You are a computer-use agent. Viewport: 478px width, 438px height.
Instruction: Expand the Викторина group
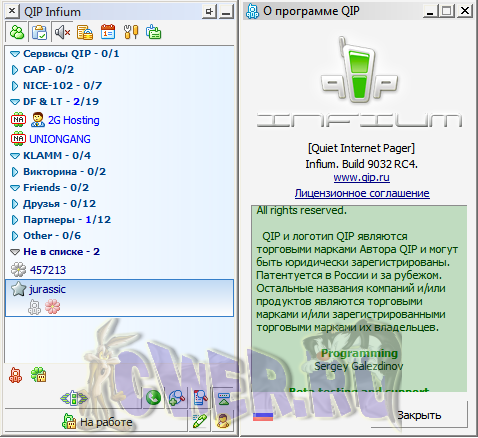(x=15, y=172)
